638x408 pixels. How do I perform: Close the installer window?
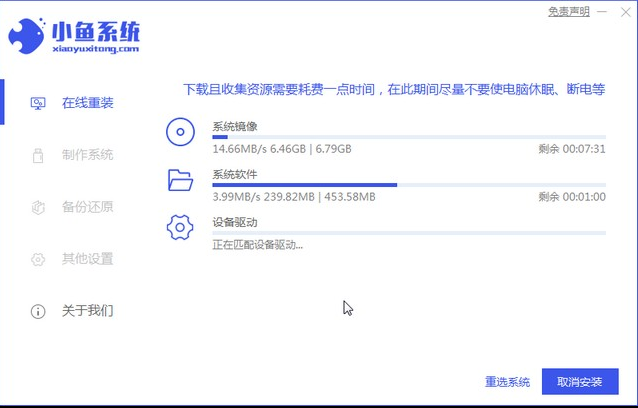click(625, 12)
